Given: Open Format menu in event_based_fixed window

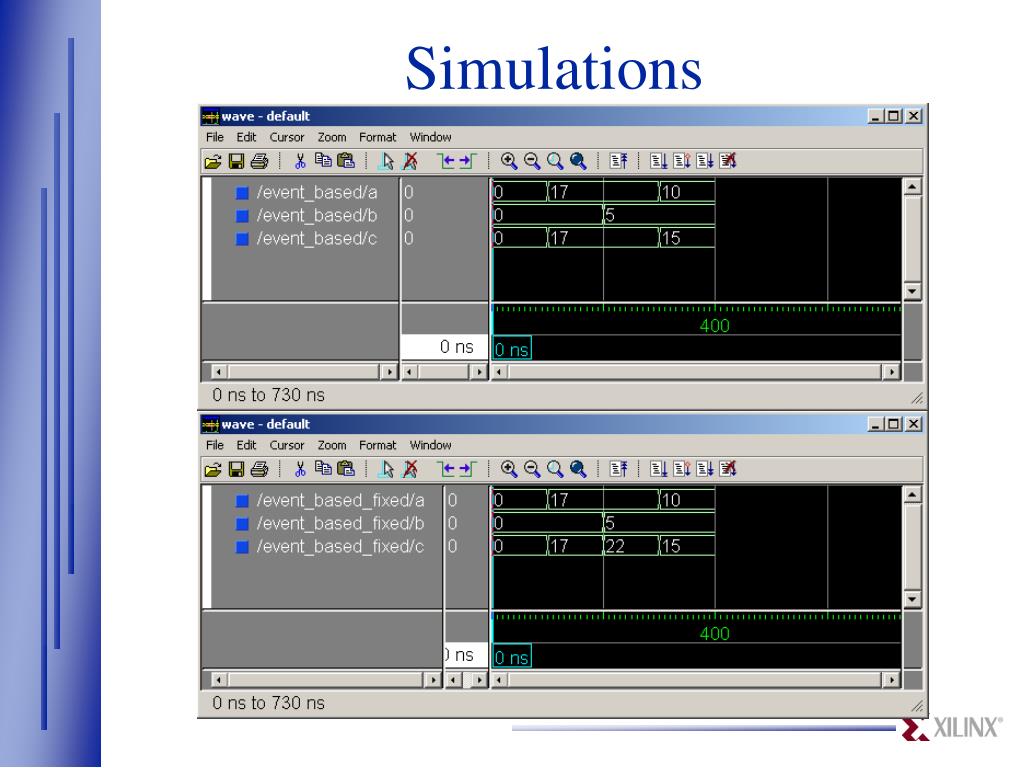Looking at the screenshot, I should (377, 445).
